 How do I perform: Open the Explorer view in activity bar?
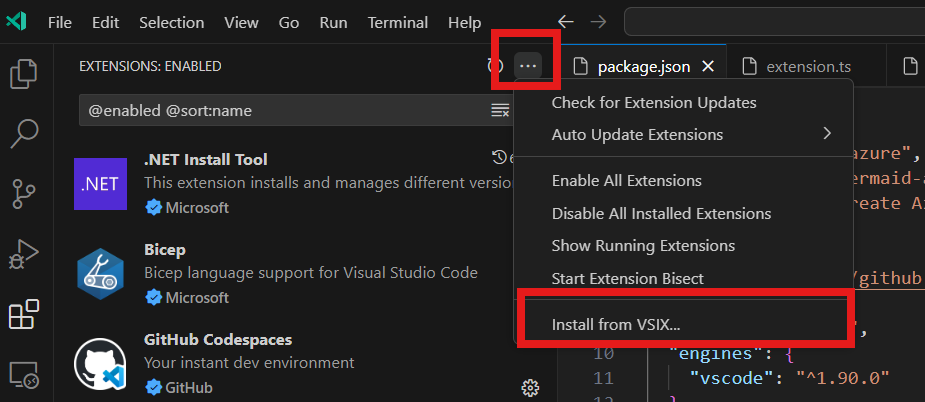click(x=24, y=74)
